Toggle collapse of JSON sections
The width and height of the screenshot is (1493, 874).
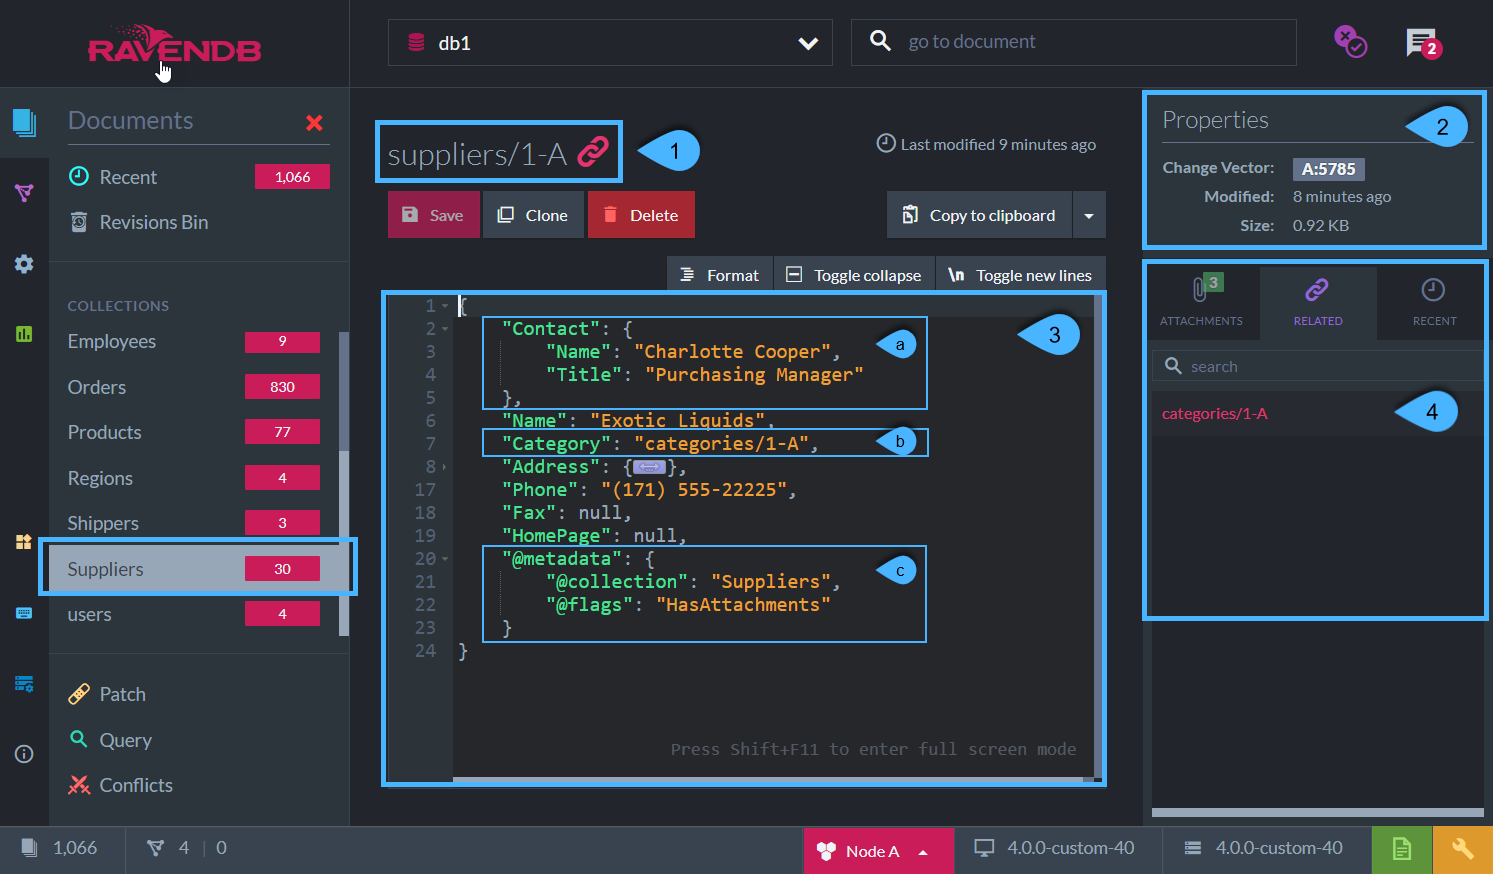[854, 275]
